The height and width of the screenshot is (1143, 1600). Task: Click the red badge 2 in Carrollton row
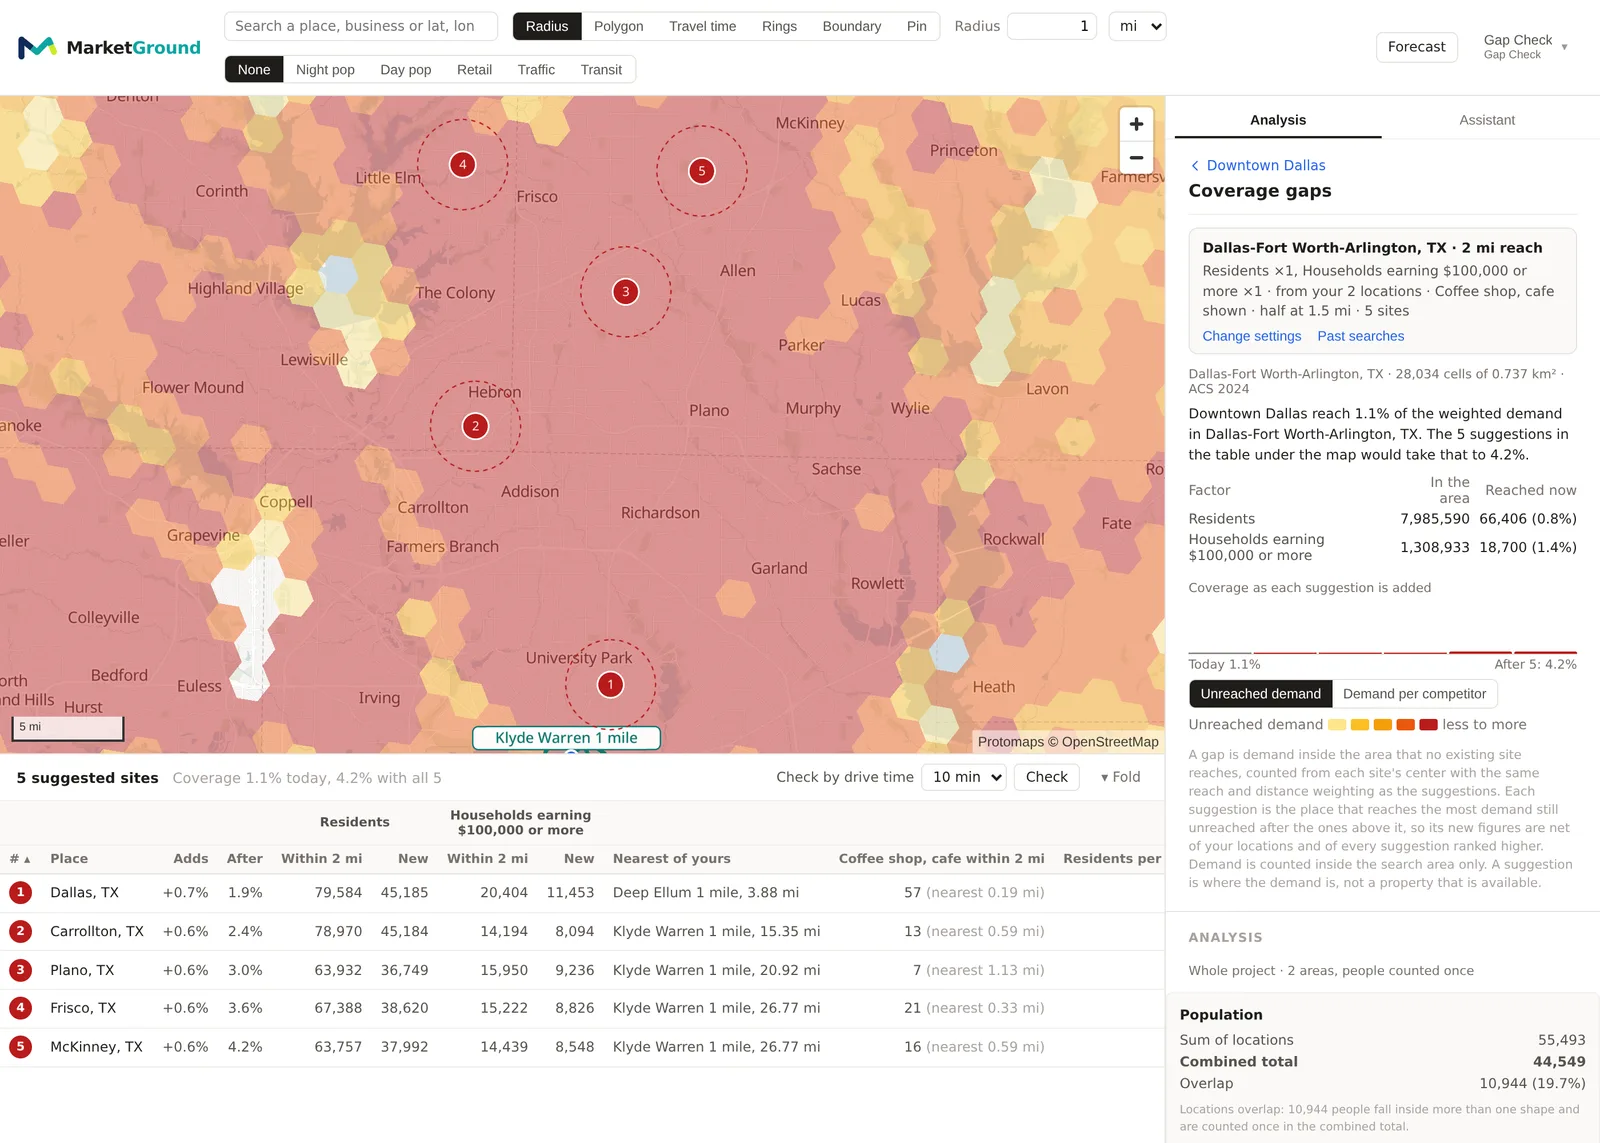(20, 932)
